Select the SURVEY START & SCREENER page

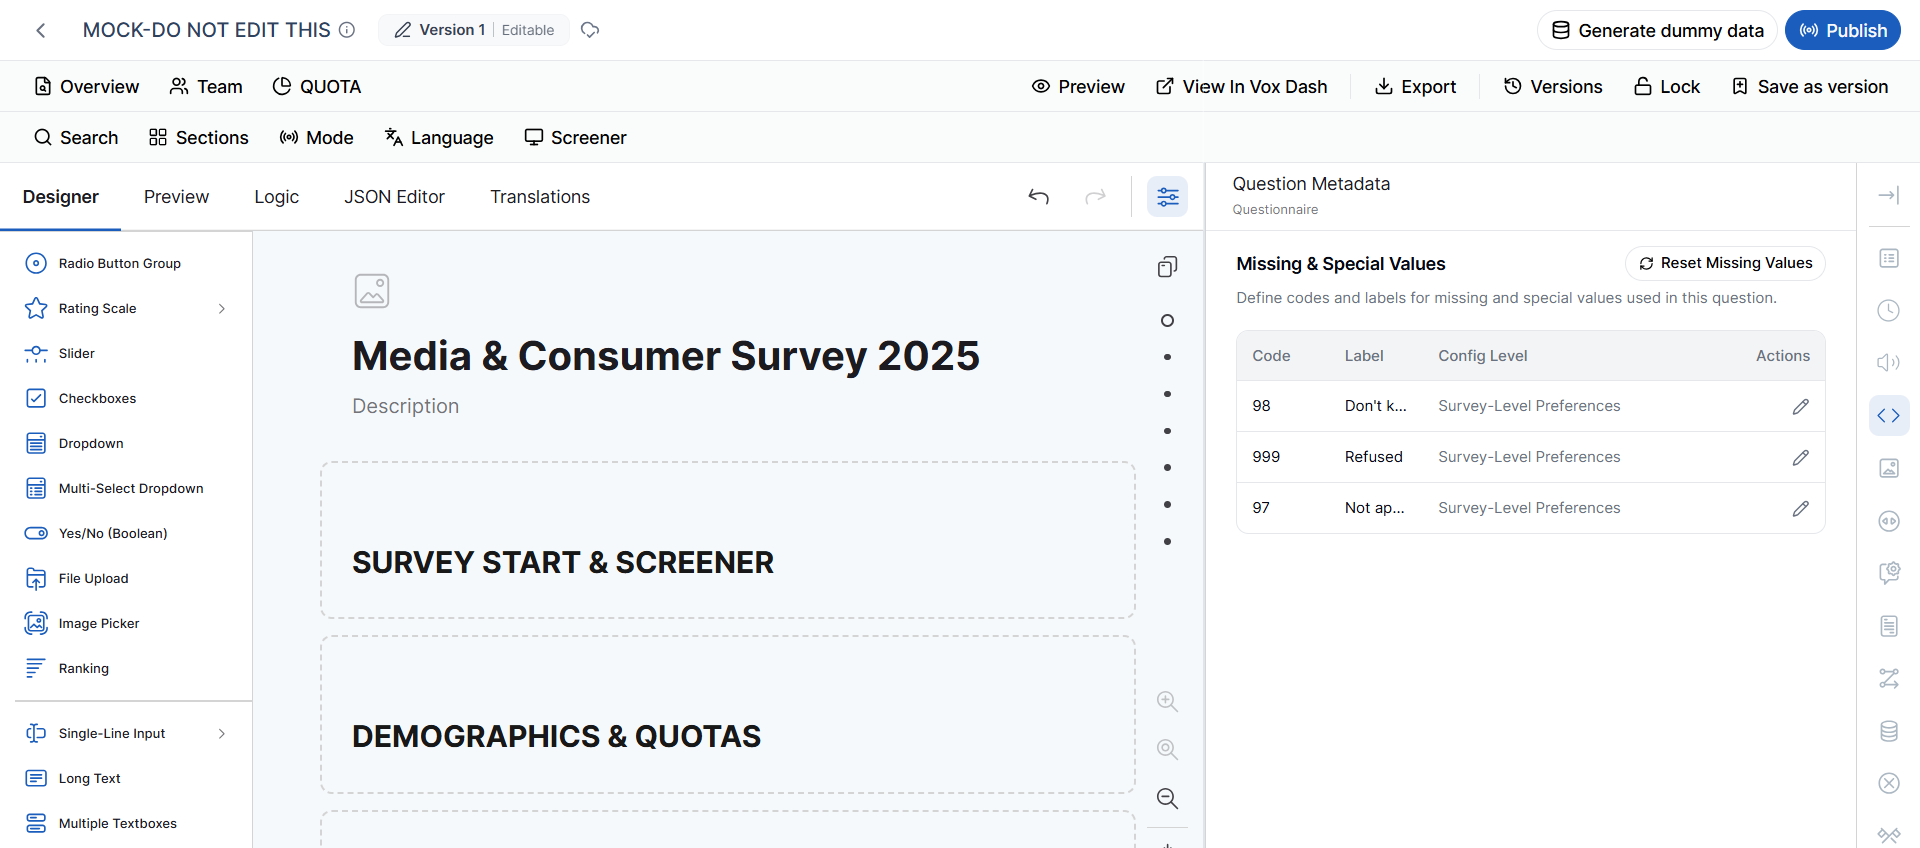(x=728, y=540)
